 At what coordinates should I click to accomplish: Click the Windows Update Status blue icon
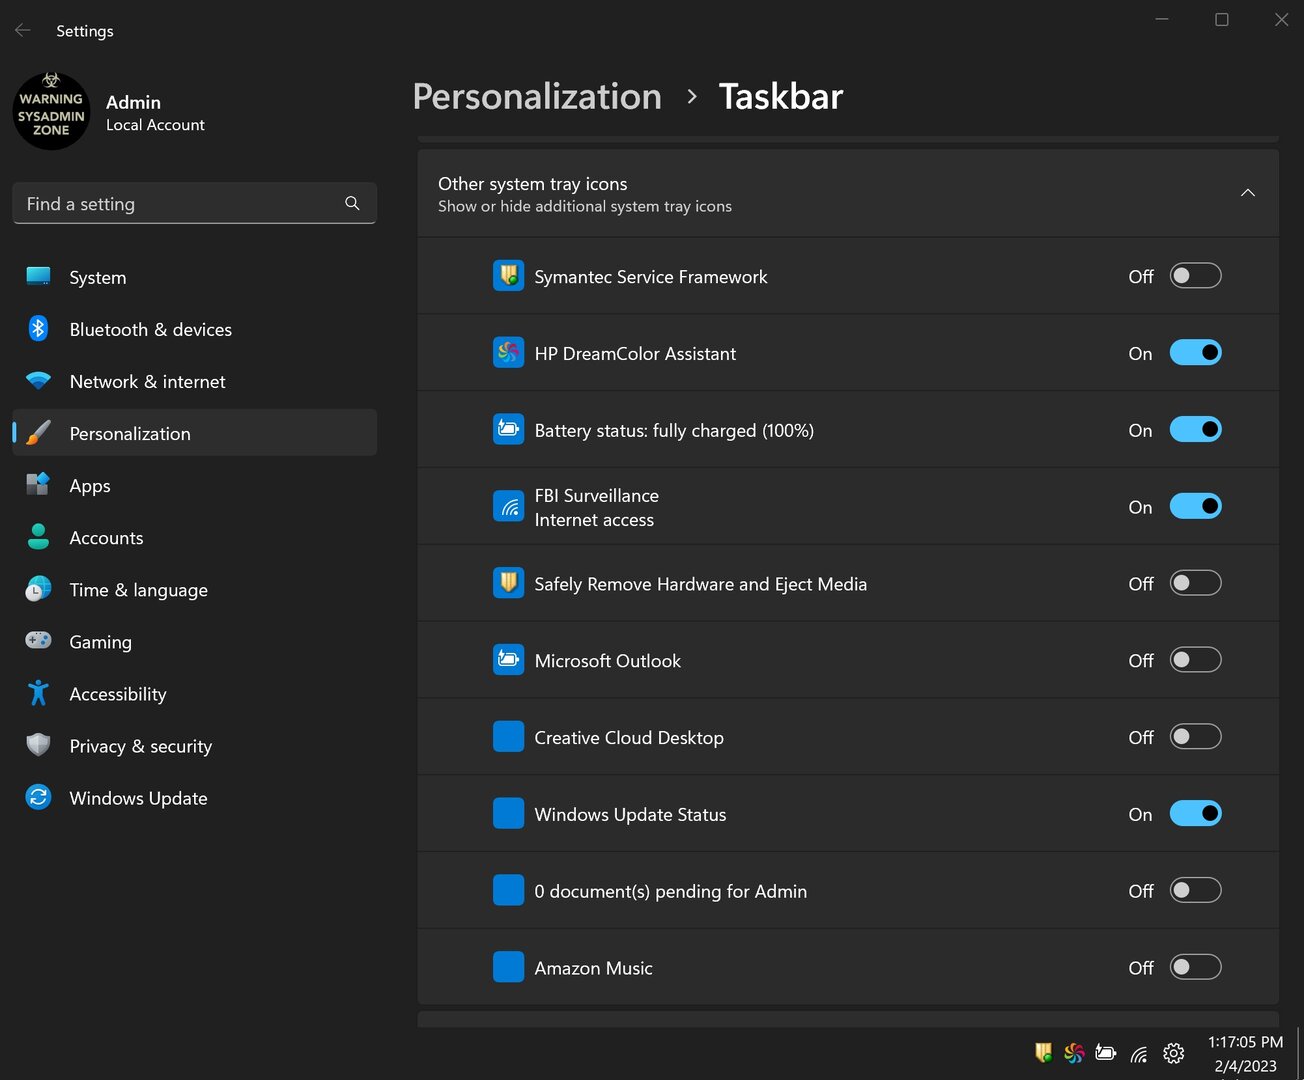tap(508, 814)
